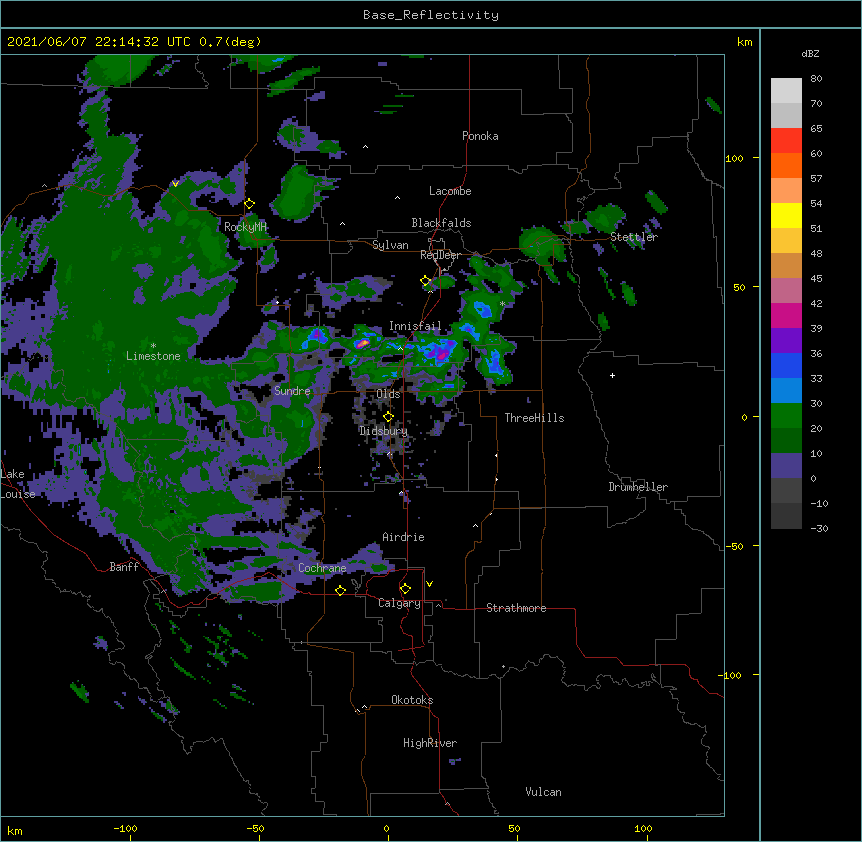Click the Base_Reflectivity title text
This screenshot has width=862, height=842.
coord(430,15)
